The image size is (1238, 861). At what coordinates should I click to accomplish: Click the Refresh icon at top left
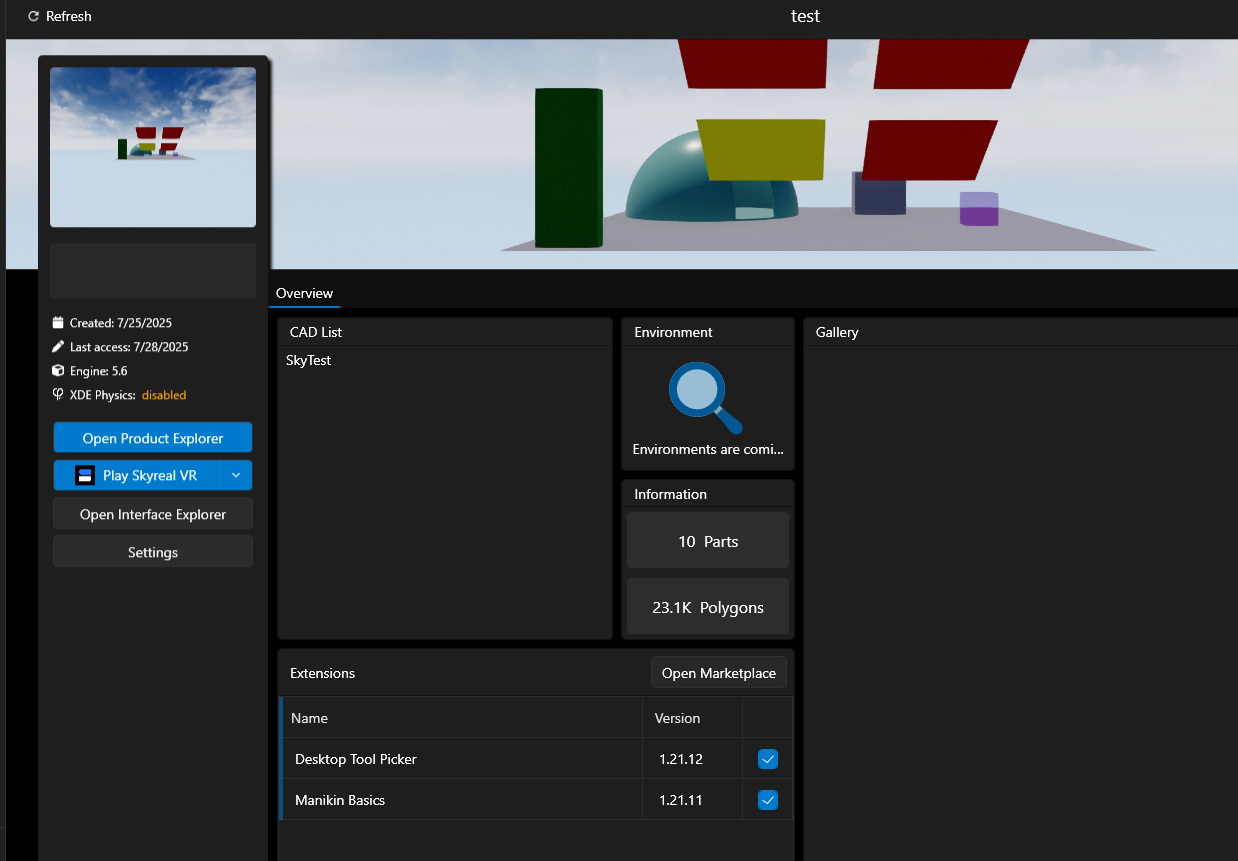pos(33,16)
